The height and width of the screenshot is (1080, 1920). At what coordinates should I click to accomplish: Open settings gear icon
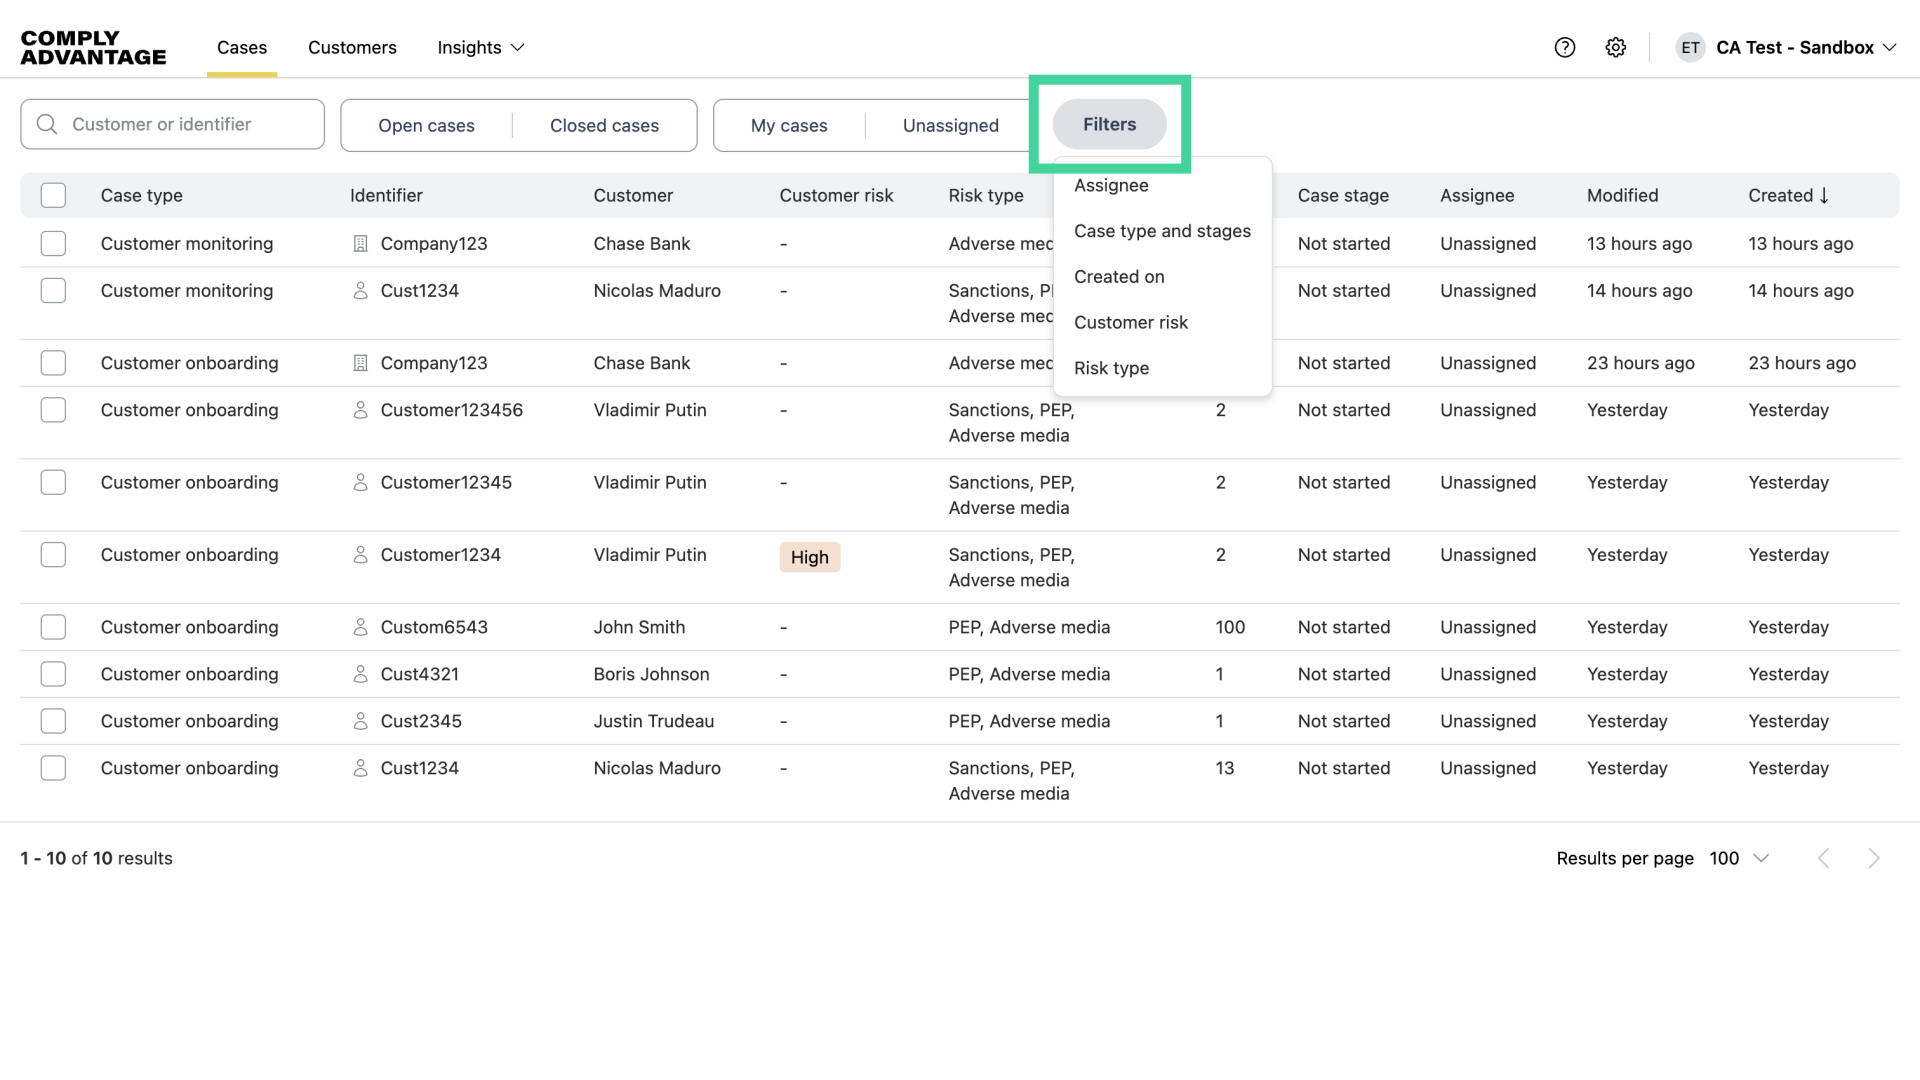pos(1616,47)
